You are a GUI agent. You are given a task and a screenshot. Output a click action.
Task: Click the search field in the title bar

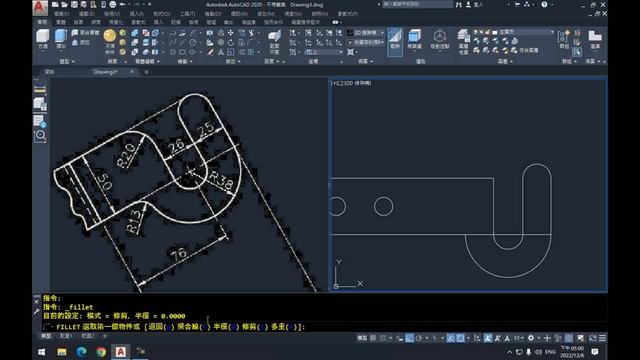click(x=417, y=4)
